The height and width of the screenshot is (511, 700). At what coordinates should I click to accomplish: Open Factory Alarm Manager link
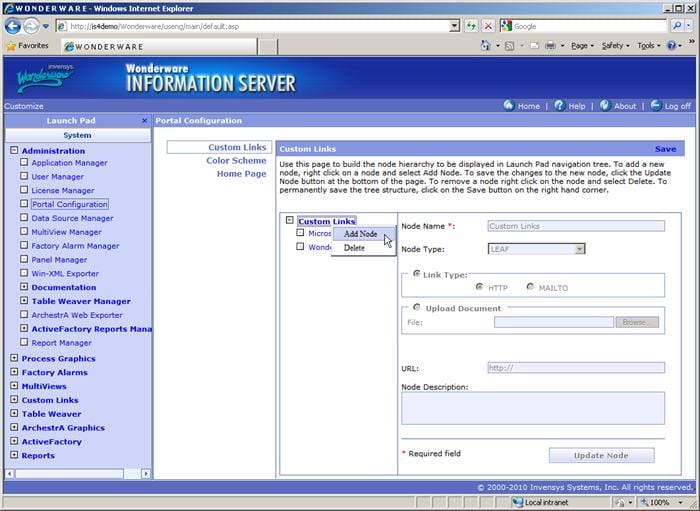point(75,246)
